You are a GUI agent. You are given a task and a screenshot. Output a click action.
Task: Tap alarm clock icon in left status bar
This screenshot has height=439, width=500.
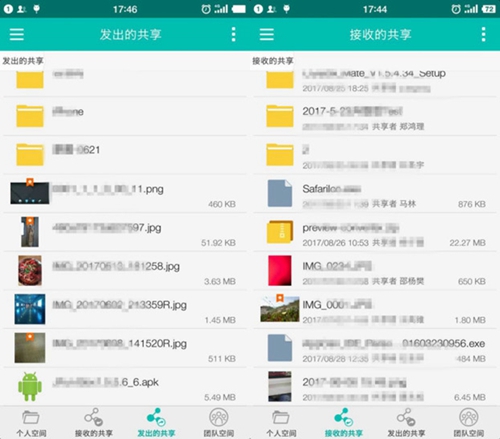click(x=206, y=9)
